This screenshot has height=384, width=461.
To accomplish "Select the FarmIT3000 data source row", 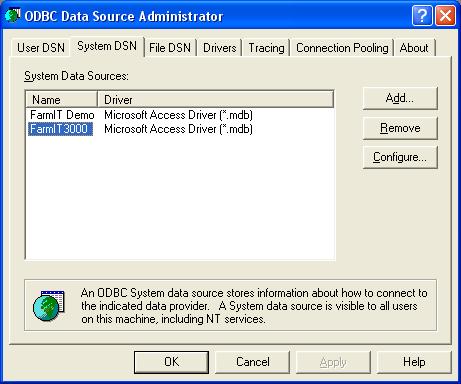I will tap(180, 129).
